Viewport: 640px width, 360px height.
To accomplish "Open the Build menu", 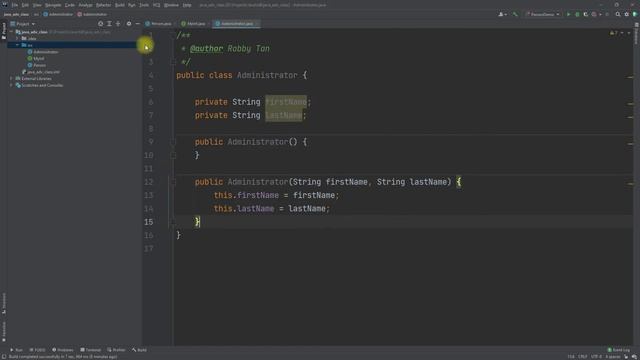I will [x=120, y=5].
